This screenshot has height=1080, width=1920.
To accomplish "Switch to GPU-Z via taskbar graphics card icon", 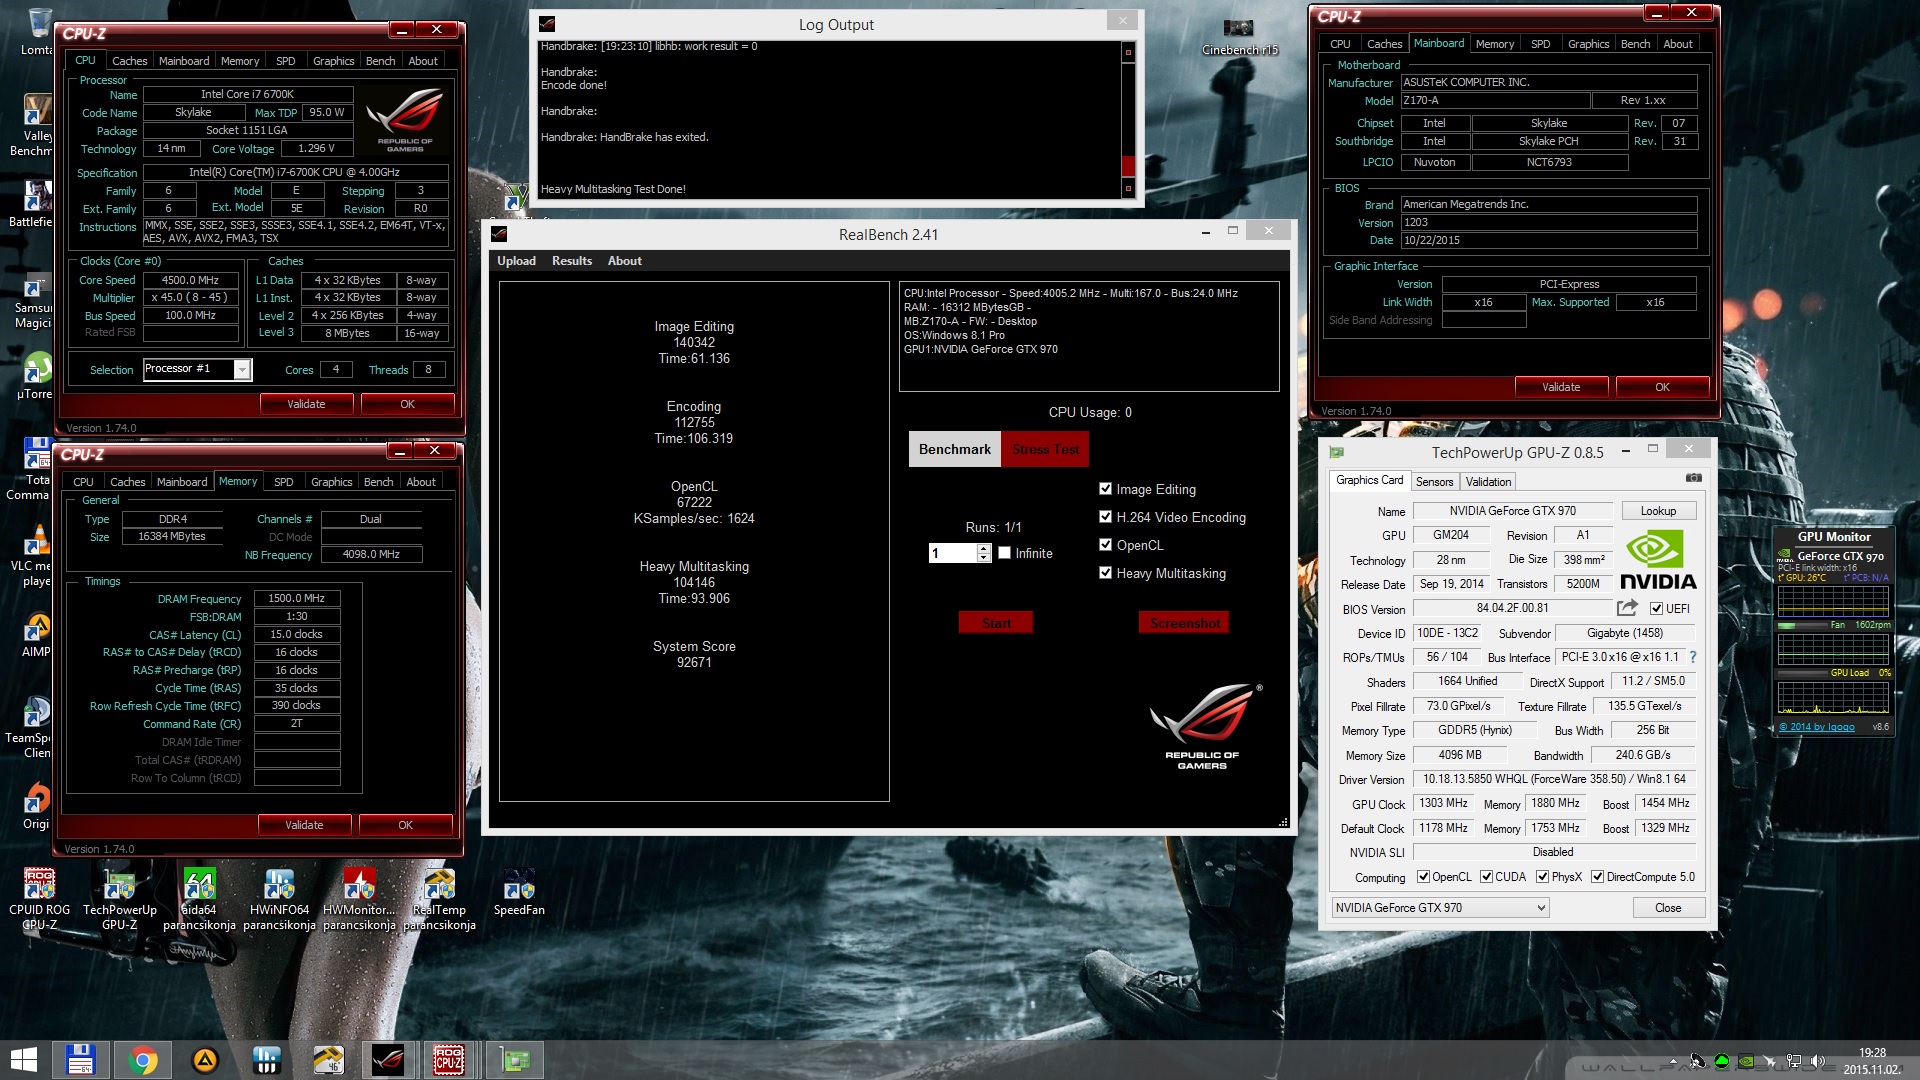I will coord(516,1060).
